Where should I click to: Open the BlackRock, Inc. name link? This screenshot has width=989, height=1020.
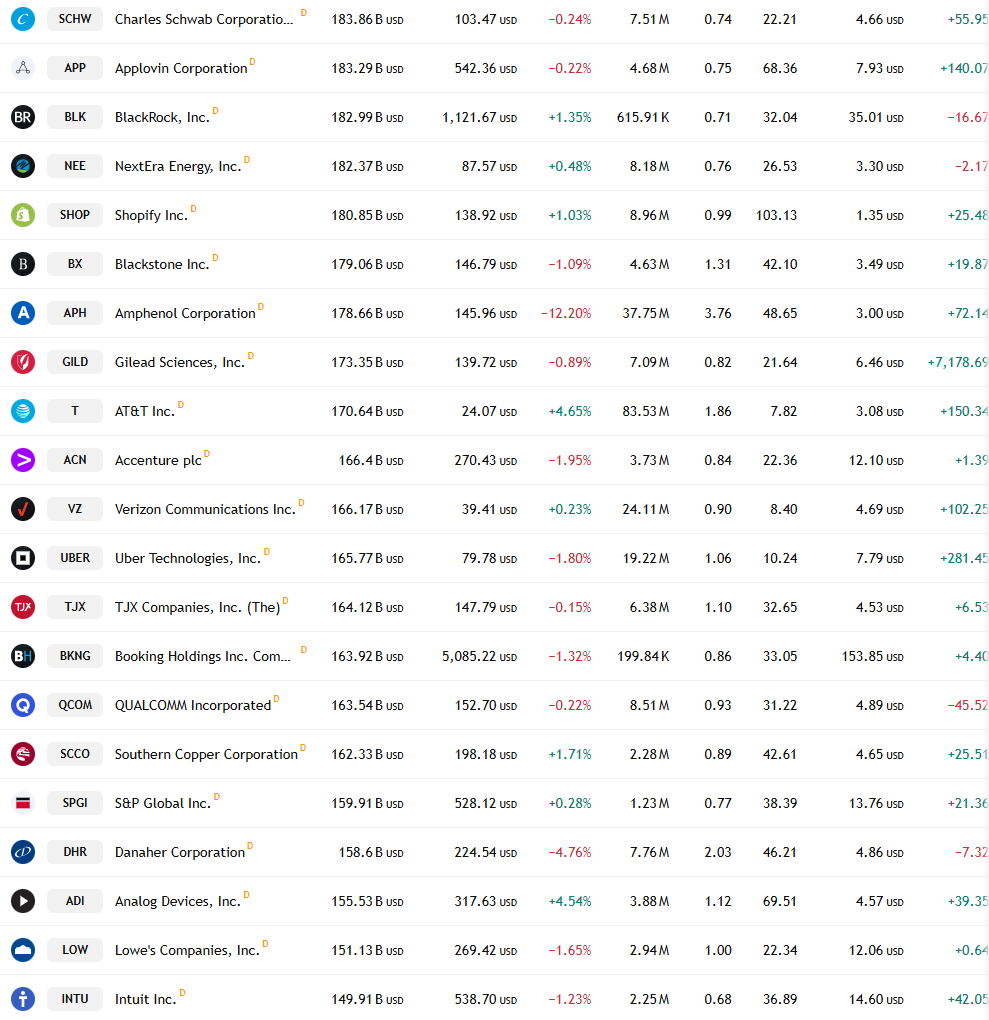162,118
